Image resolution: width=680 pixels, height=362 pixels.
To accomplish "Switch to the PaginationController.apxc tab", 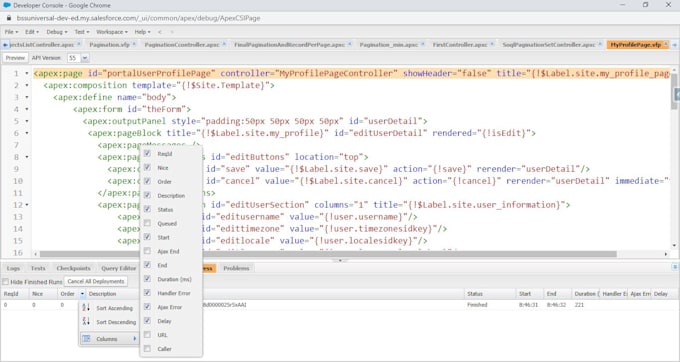I will click(182, 45).
